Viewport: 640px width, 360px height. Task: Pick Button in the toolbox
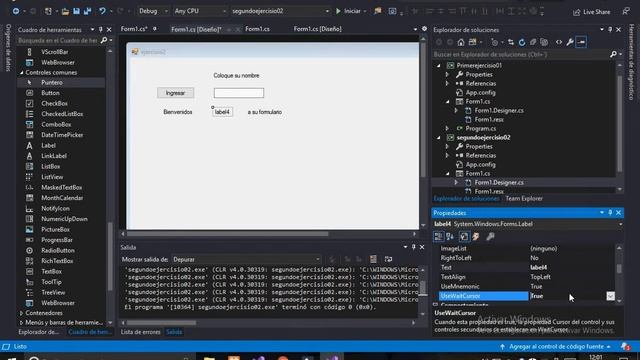[50, 93]
